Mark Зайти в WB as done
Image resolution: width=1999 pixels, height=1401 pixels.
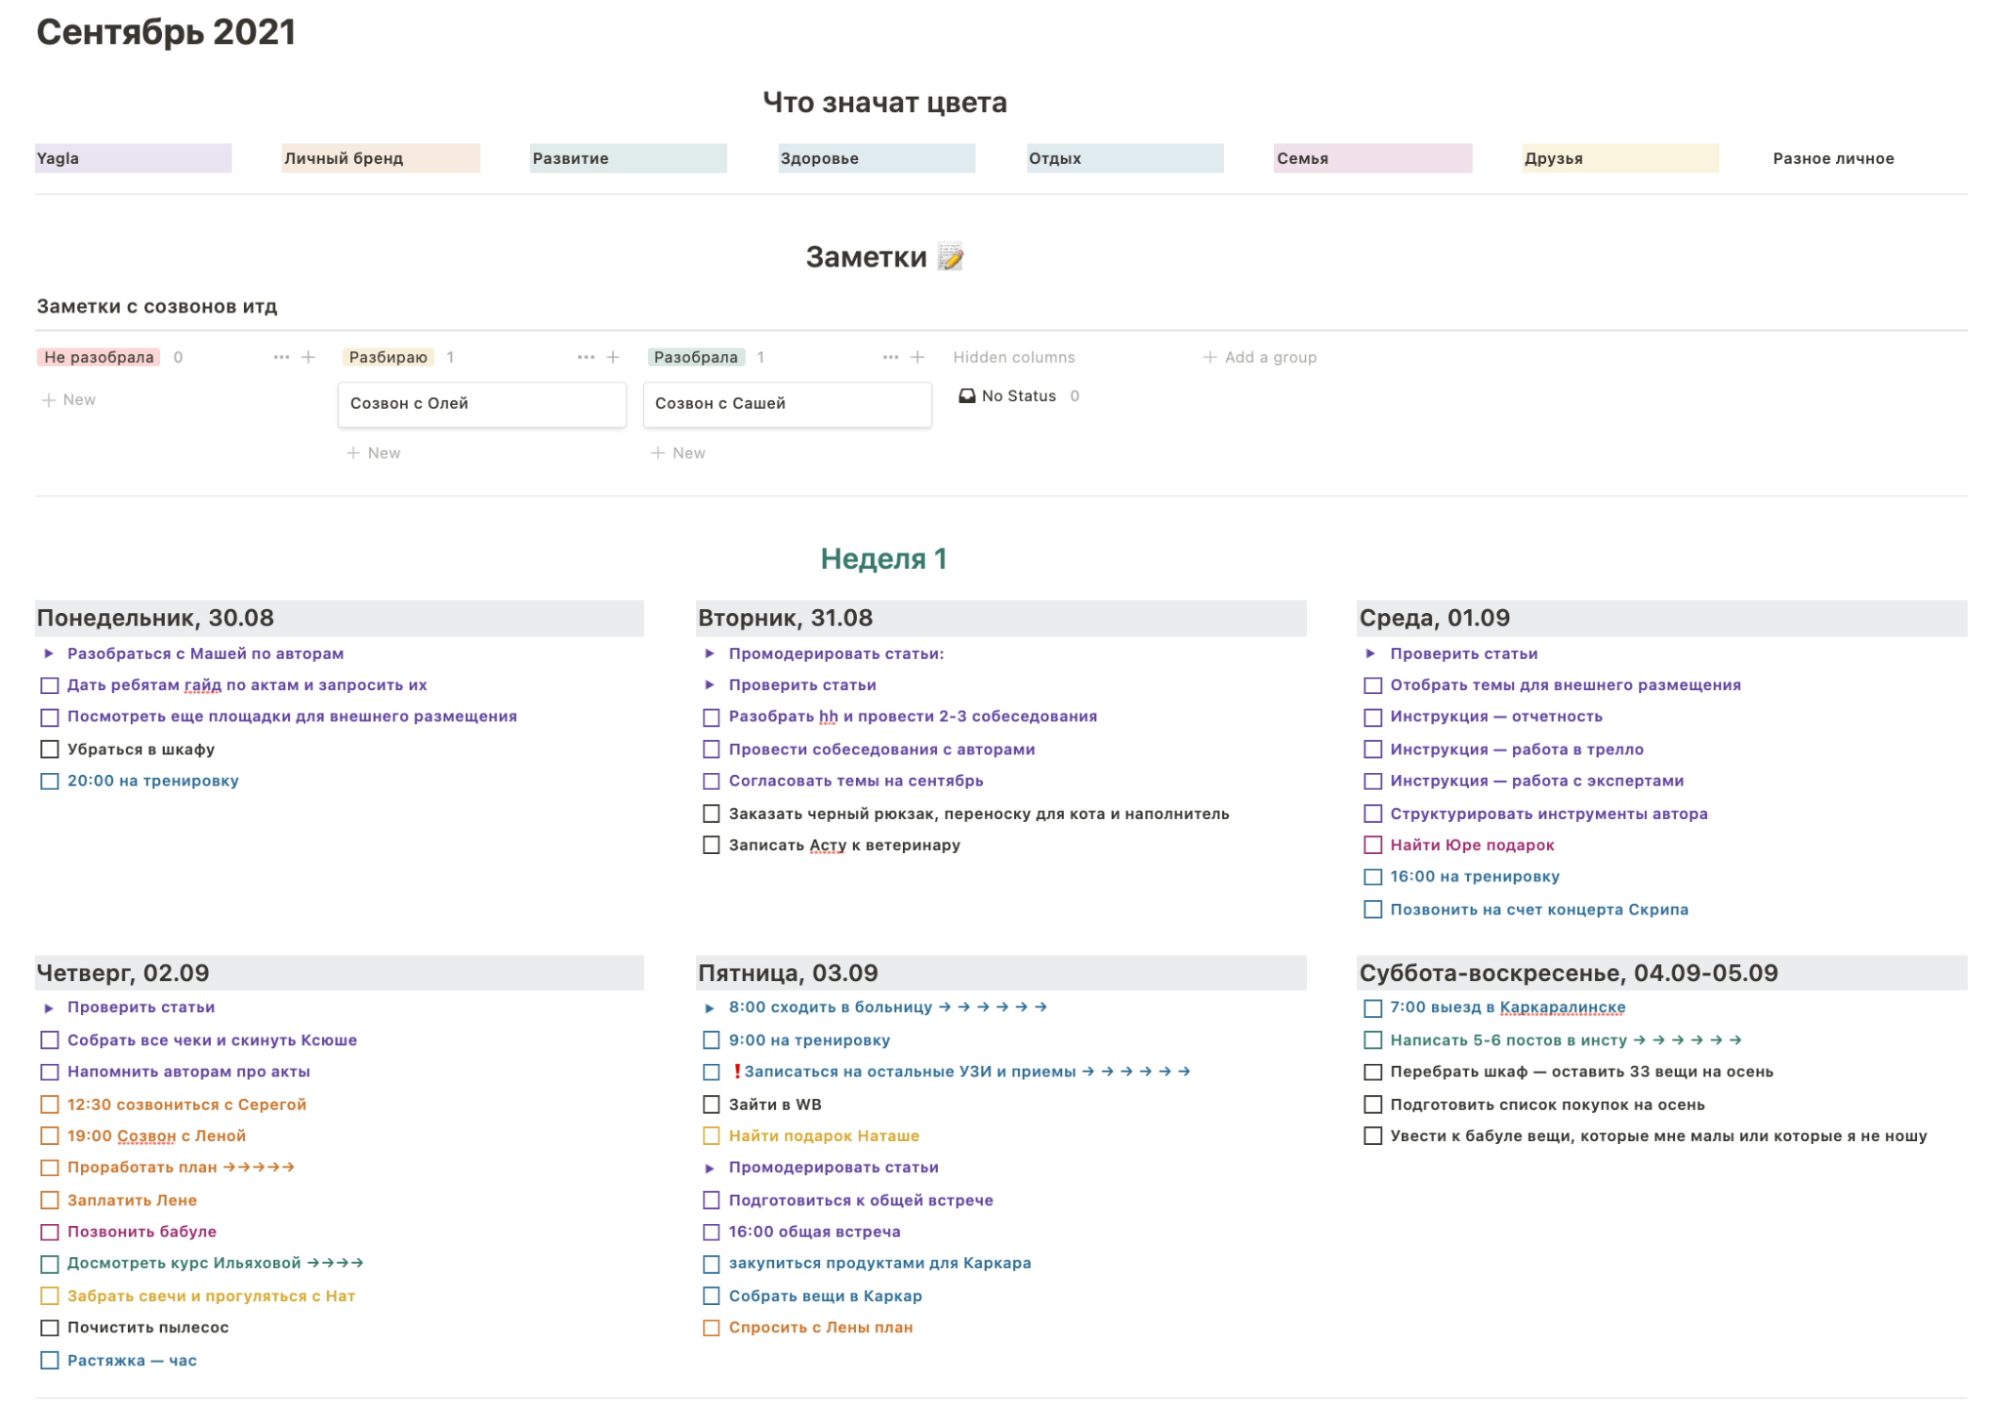click(711, 1104)
